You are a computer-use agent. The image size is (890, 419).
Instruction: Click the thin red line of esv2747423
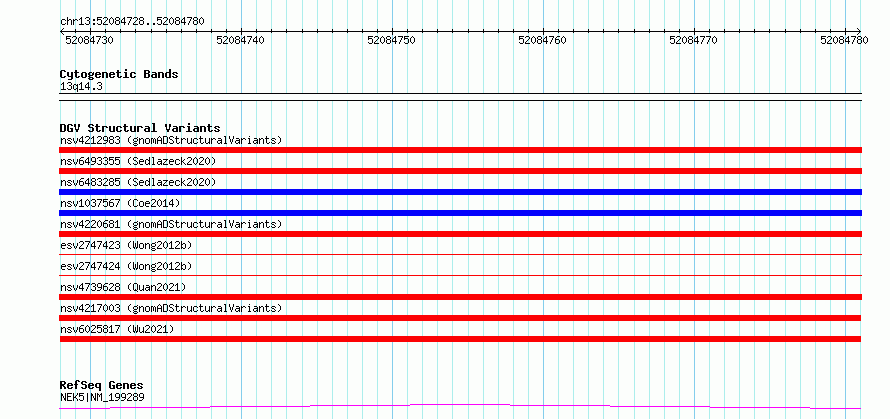(x=460, y=254)
